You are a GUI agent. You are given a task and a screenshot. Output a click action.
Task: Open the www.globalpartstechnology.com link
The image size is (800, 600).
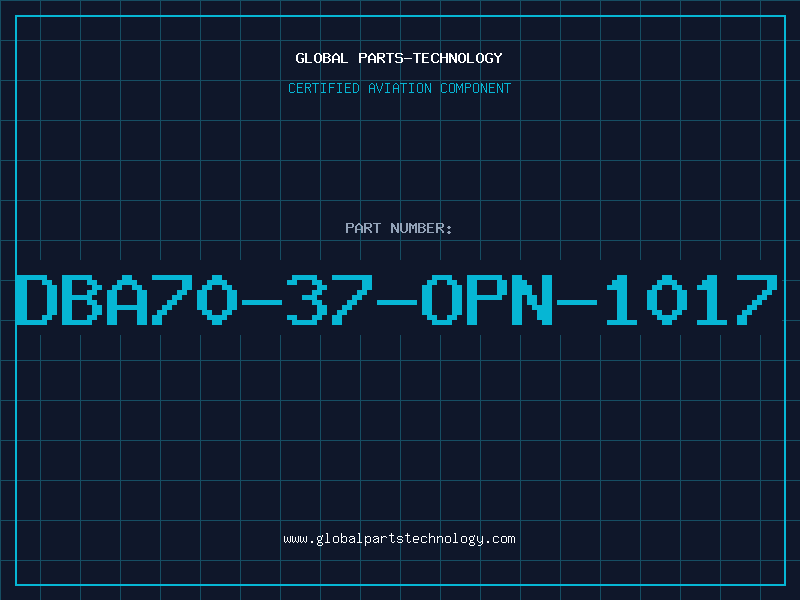tap(399, 539)
